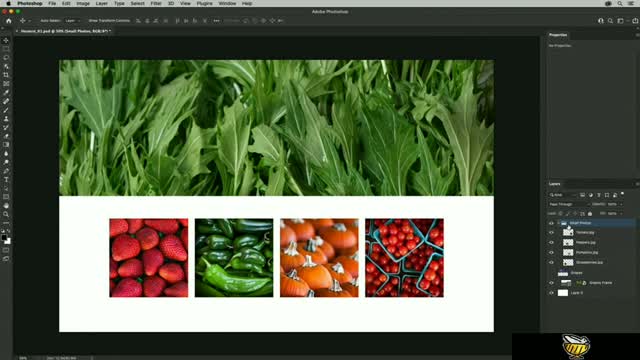
Task: Select the Spot Healing Brush tool
Action: tap(6, 101)
